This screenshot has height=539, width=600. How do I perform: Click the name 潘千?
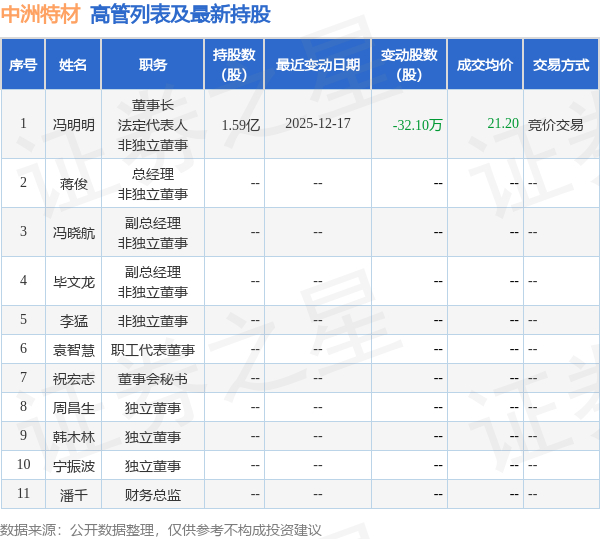[x=73, y=495]
